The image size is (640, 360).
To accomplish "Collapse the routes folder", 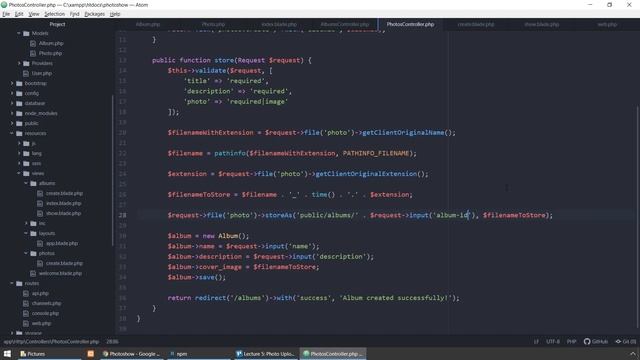I will tap(12, 283).
